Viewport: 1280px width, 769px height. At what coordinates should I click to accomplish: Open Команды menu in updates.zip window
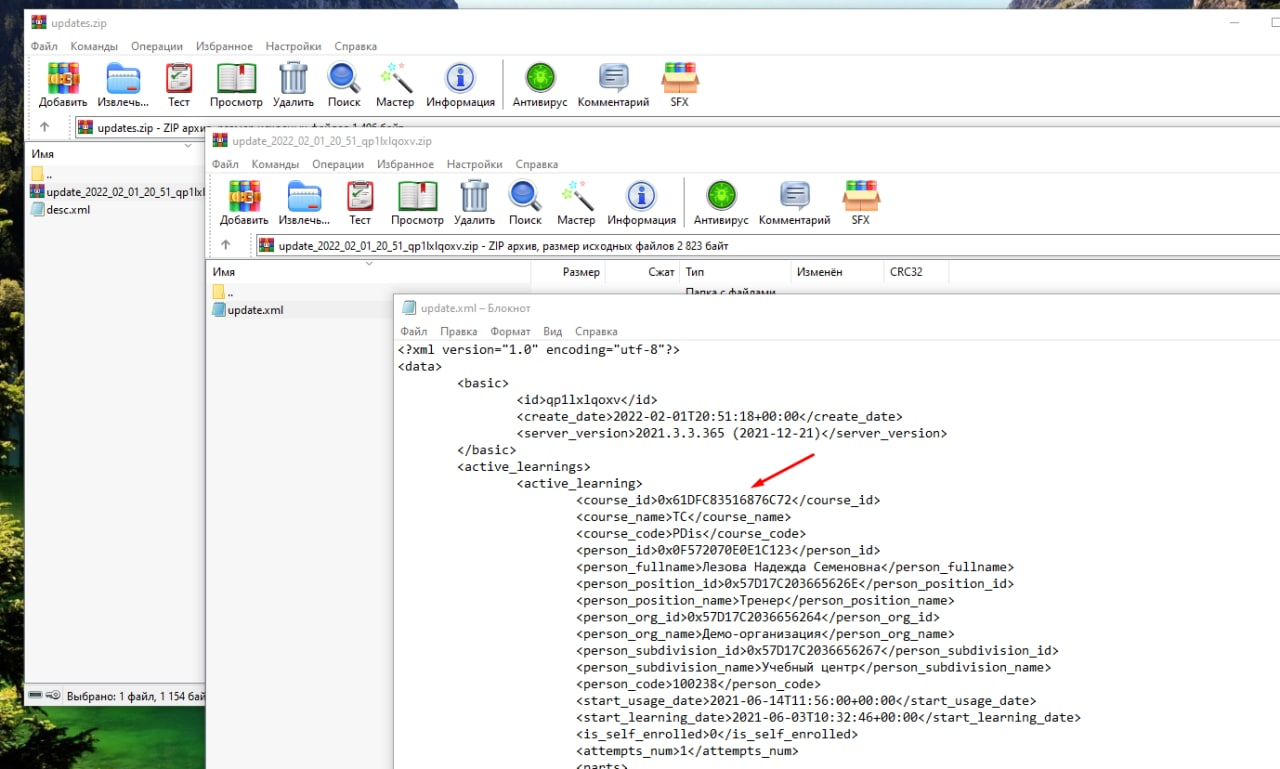pos(94,46)
